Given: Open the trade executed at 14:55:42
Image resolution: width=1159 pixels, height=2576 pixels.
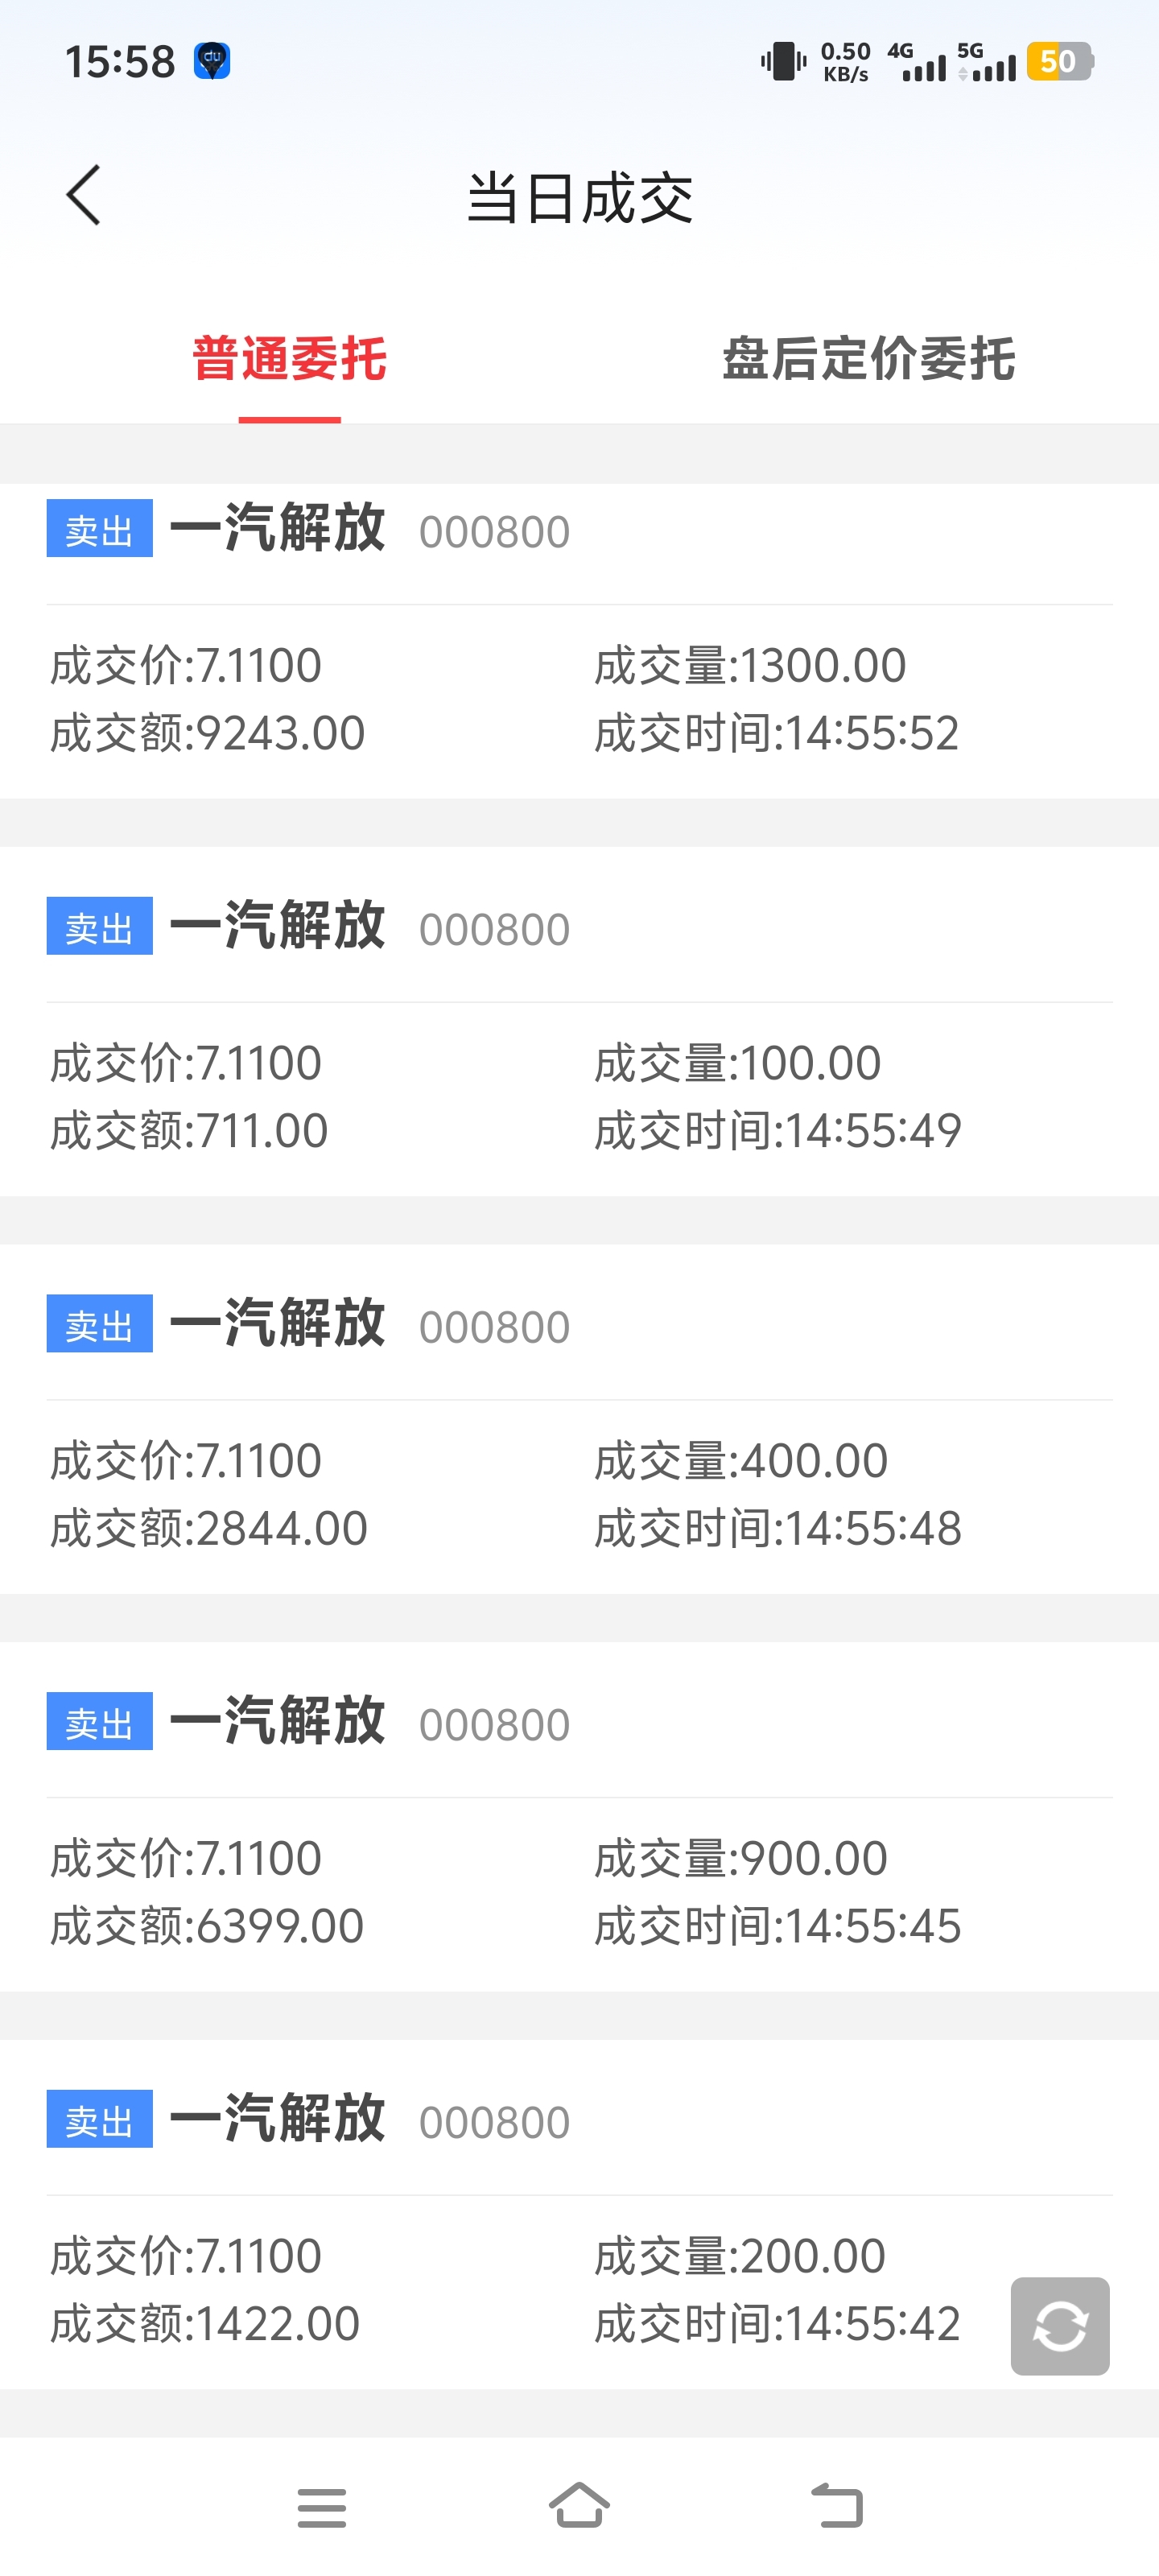Looking at the screenshot, I should coord(579,2214).
